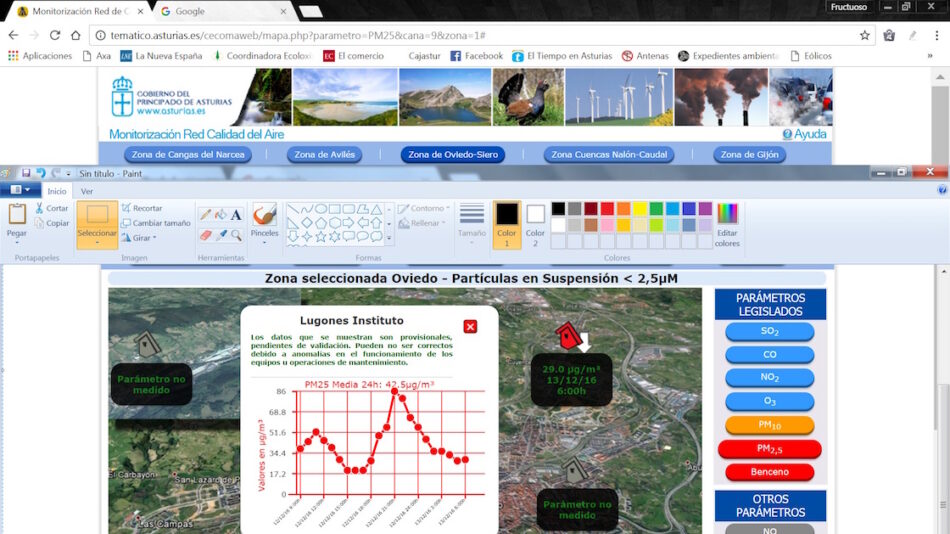This screenshot has width=950, height=534.
Task: Switch to the Ver ribbon tab
Action: 87,191
